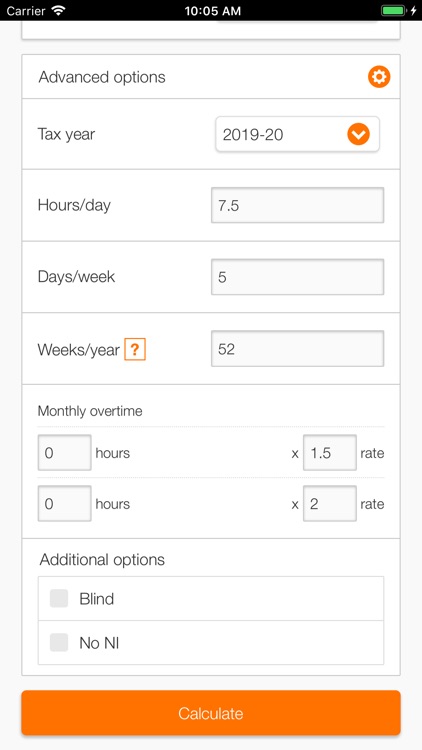Screen dimensions: 422x750
Task: Tap the No NI option label
Action: (99, 643)
